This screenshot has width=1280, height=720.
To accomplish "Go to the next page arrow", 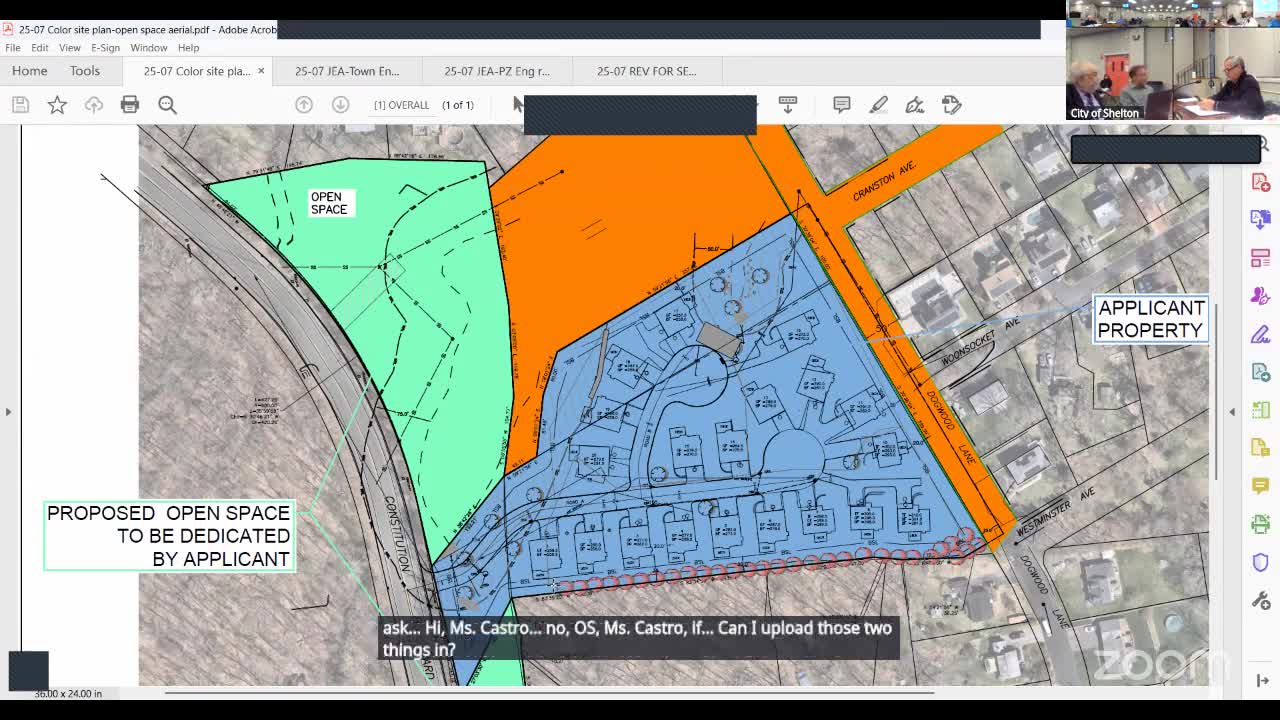I will (340, 105).
